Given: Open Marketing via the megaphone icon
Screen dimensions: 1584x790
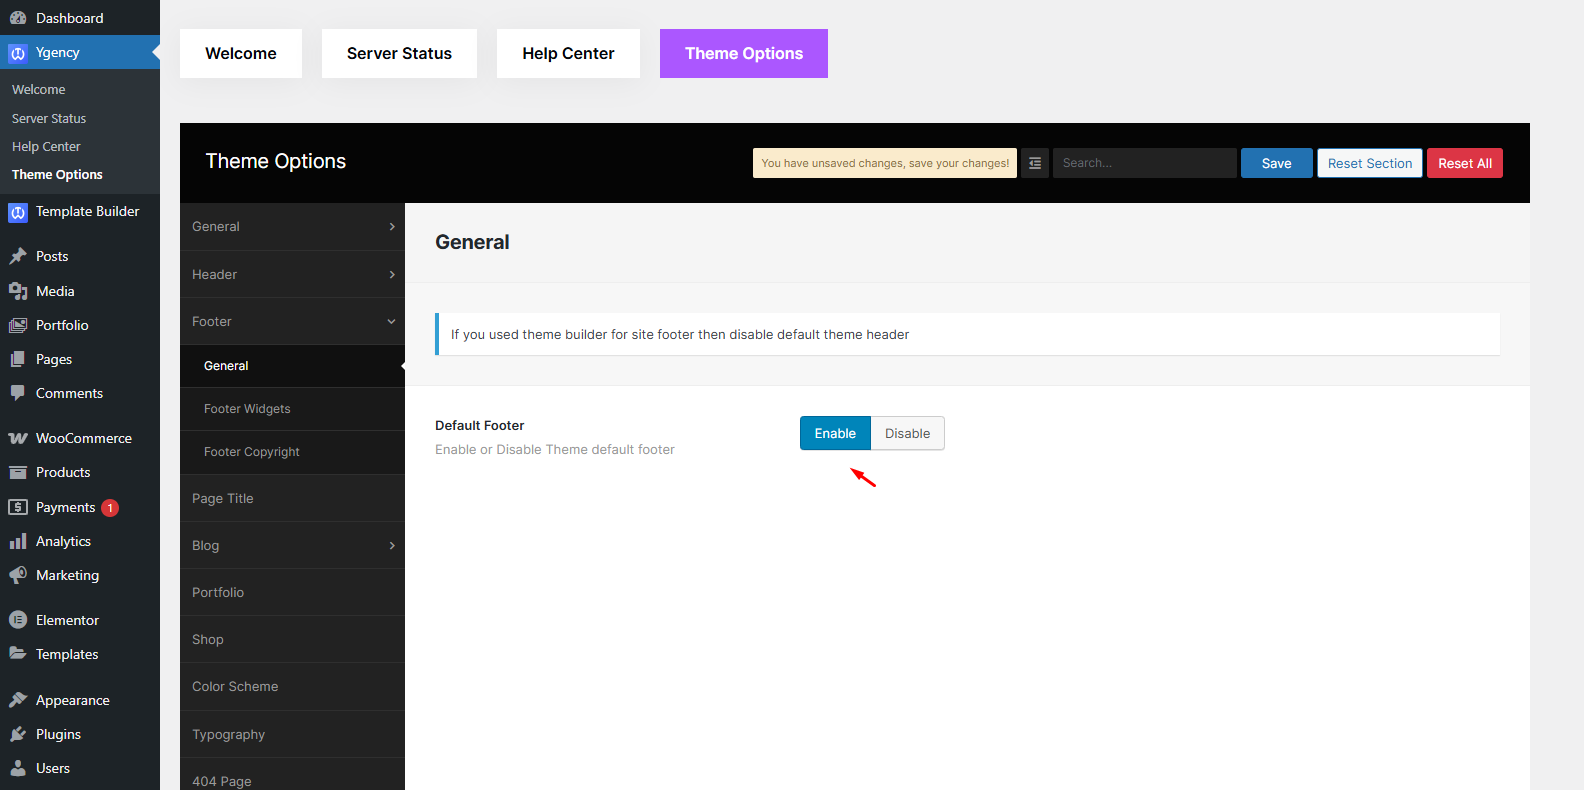Looking at the screenshot, I should pos(18,575).
